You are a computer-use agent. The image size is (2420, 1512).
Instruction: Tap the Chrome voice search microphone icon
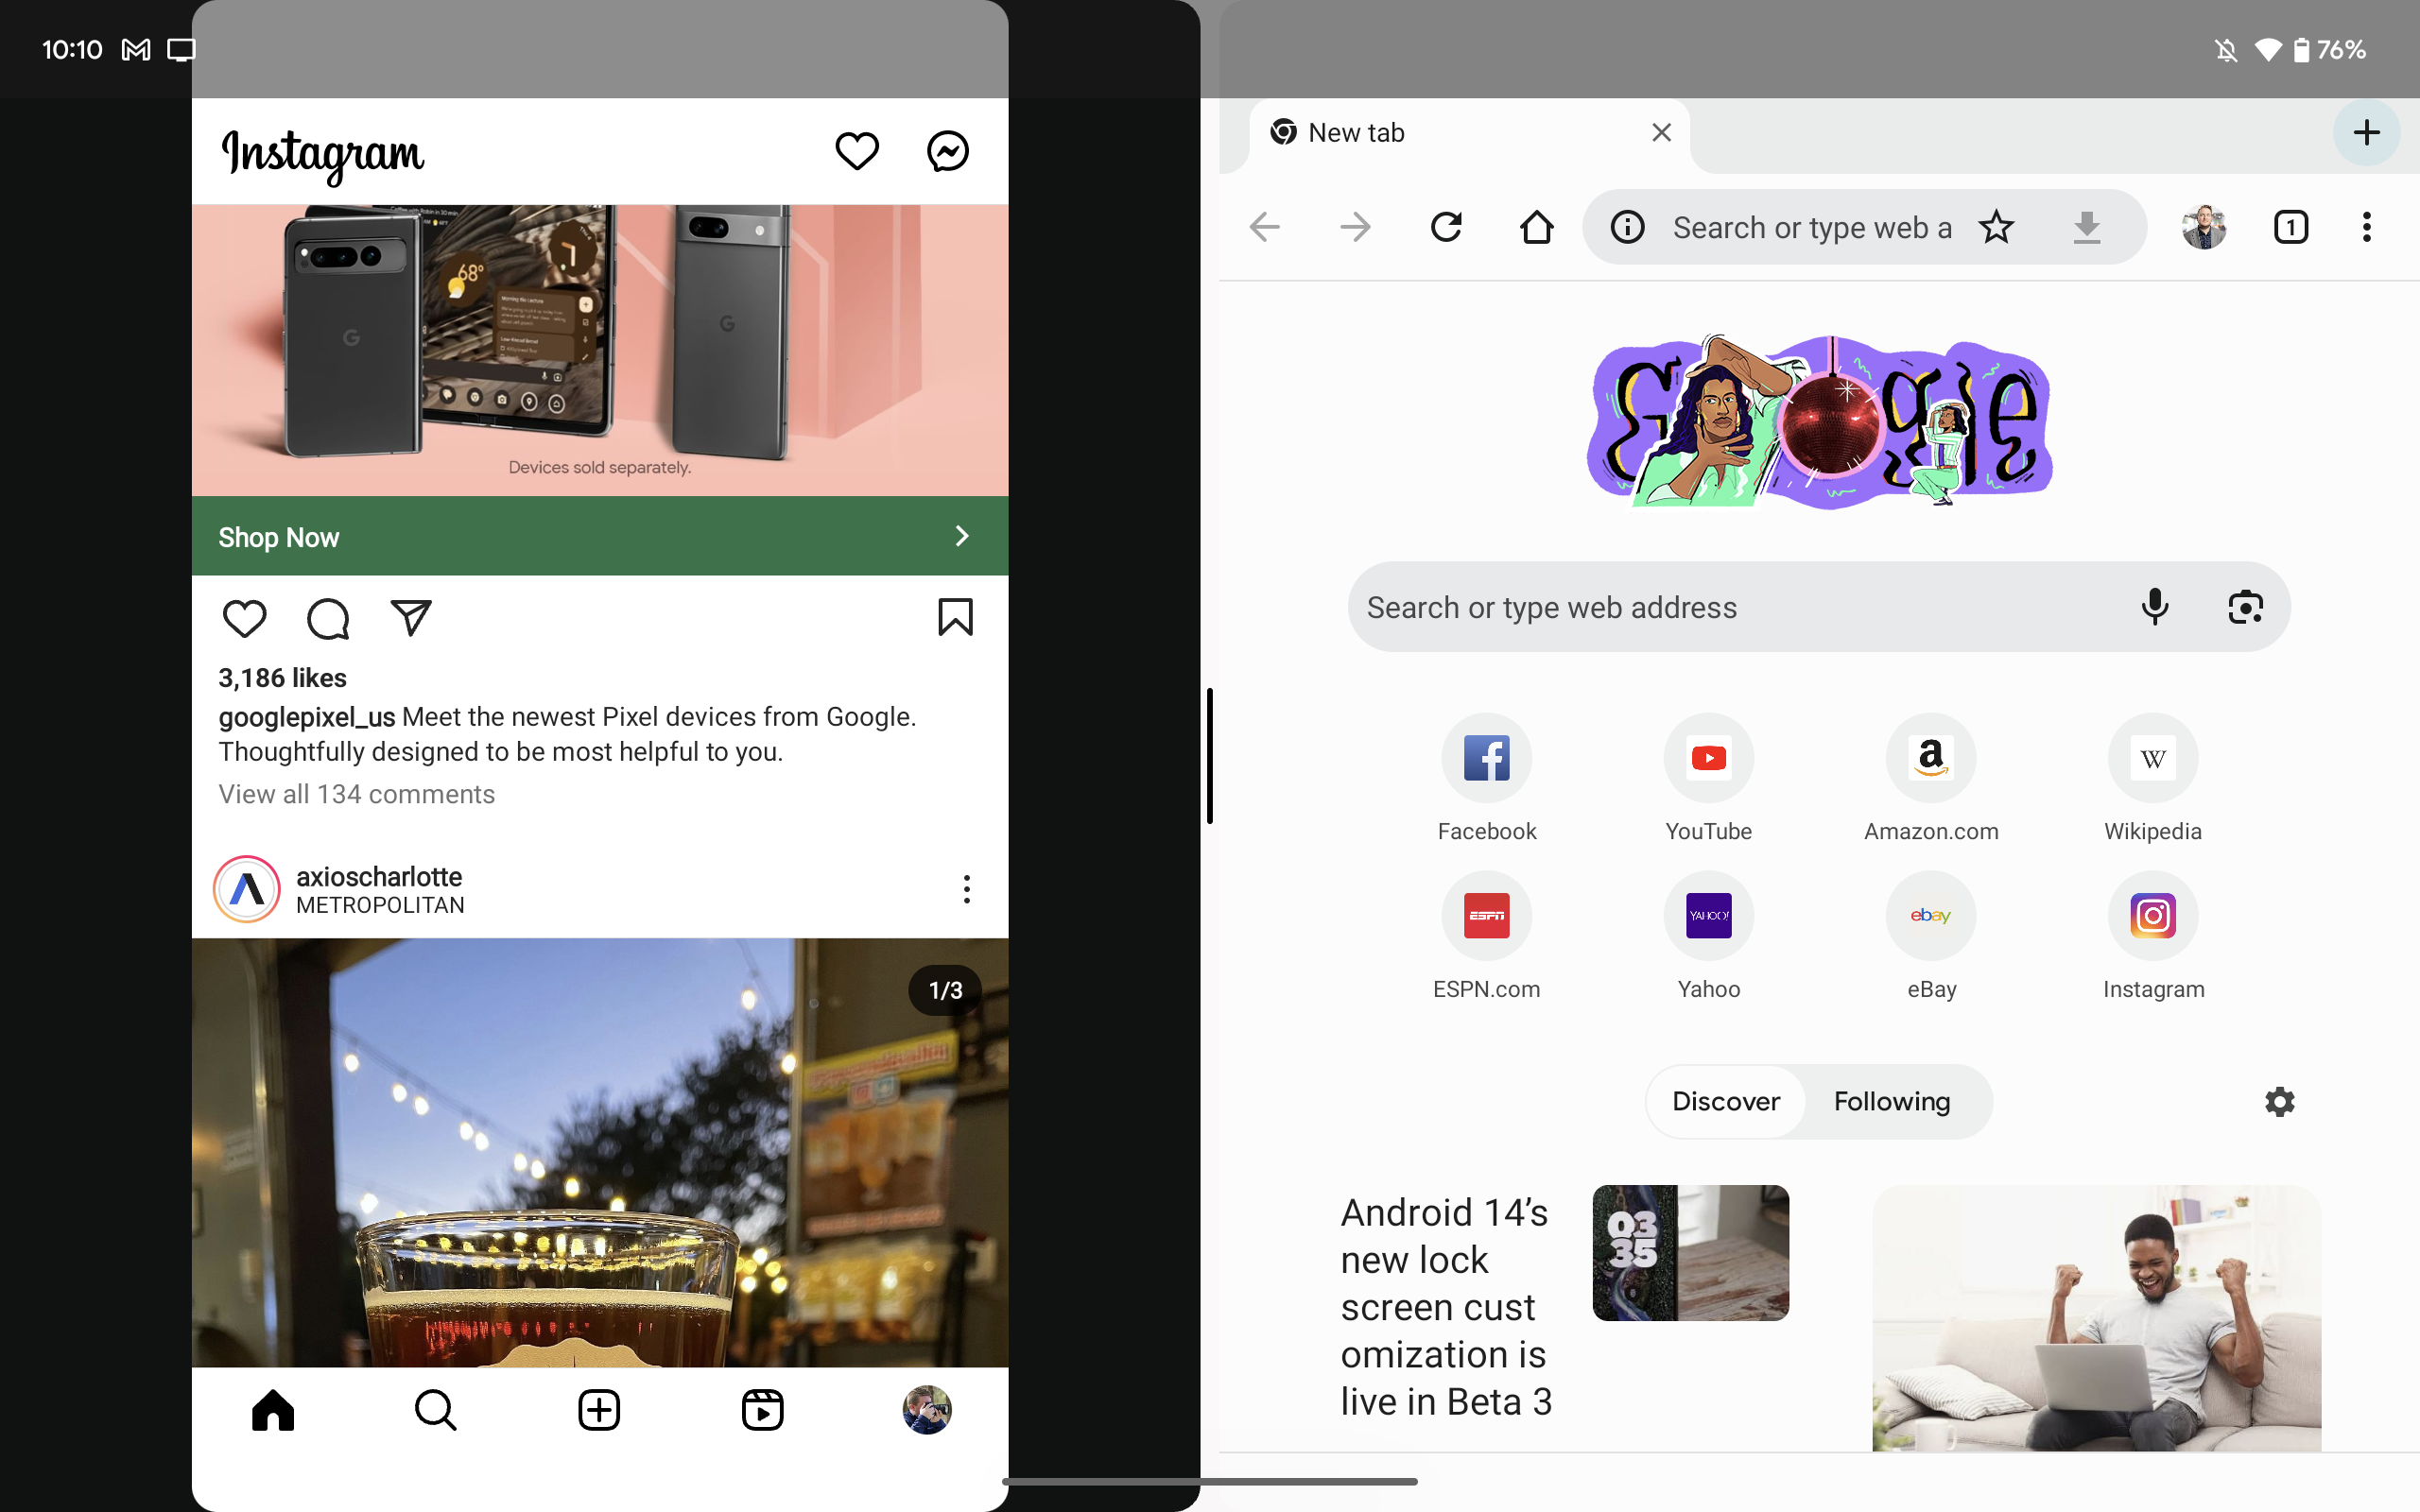(x=2155, y=606)
